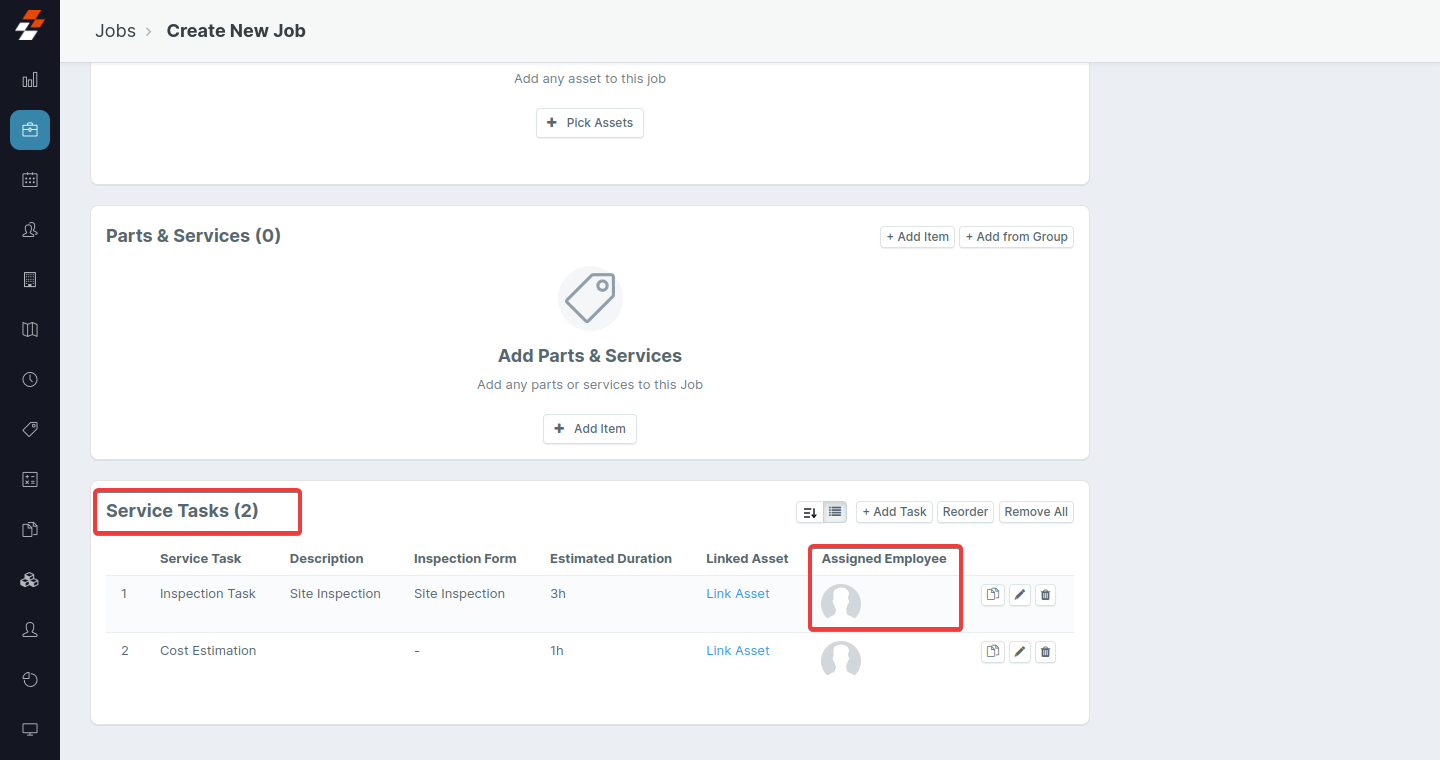Open the active Jobs briefcase sidebar item
The width and height of the screenshot is (1440, 760).
point(30,130)
